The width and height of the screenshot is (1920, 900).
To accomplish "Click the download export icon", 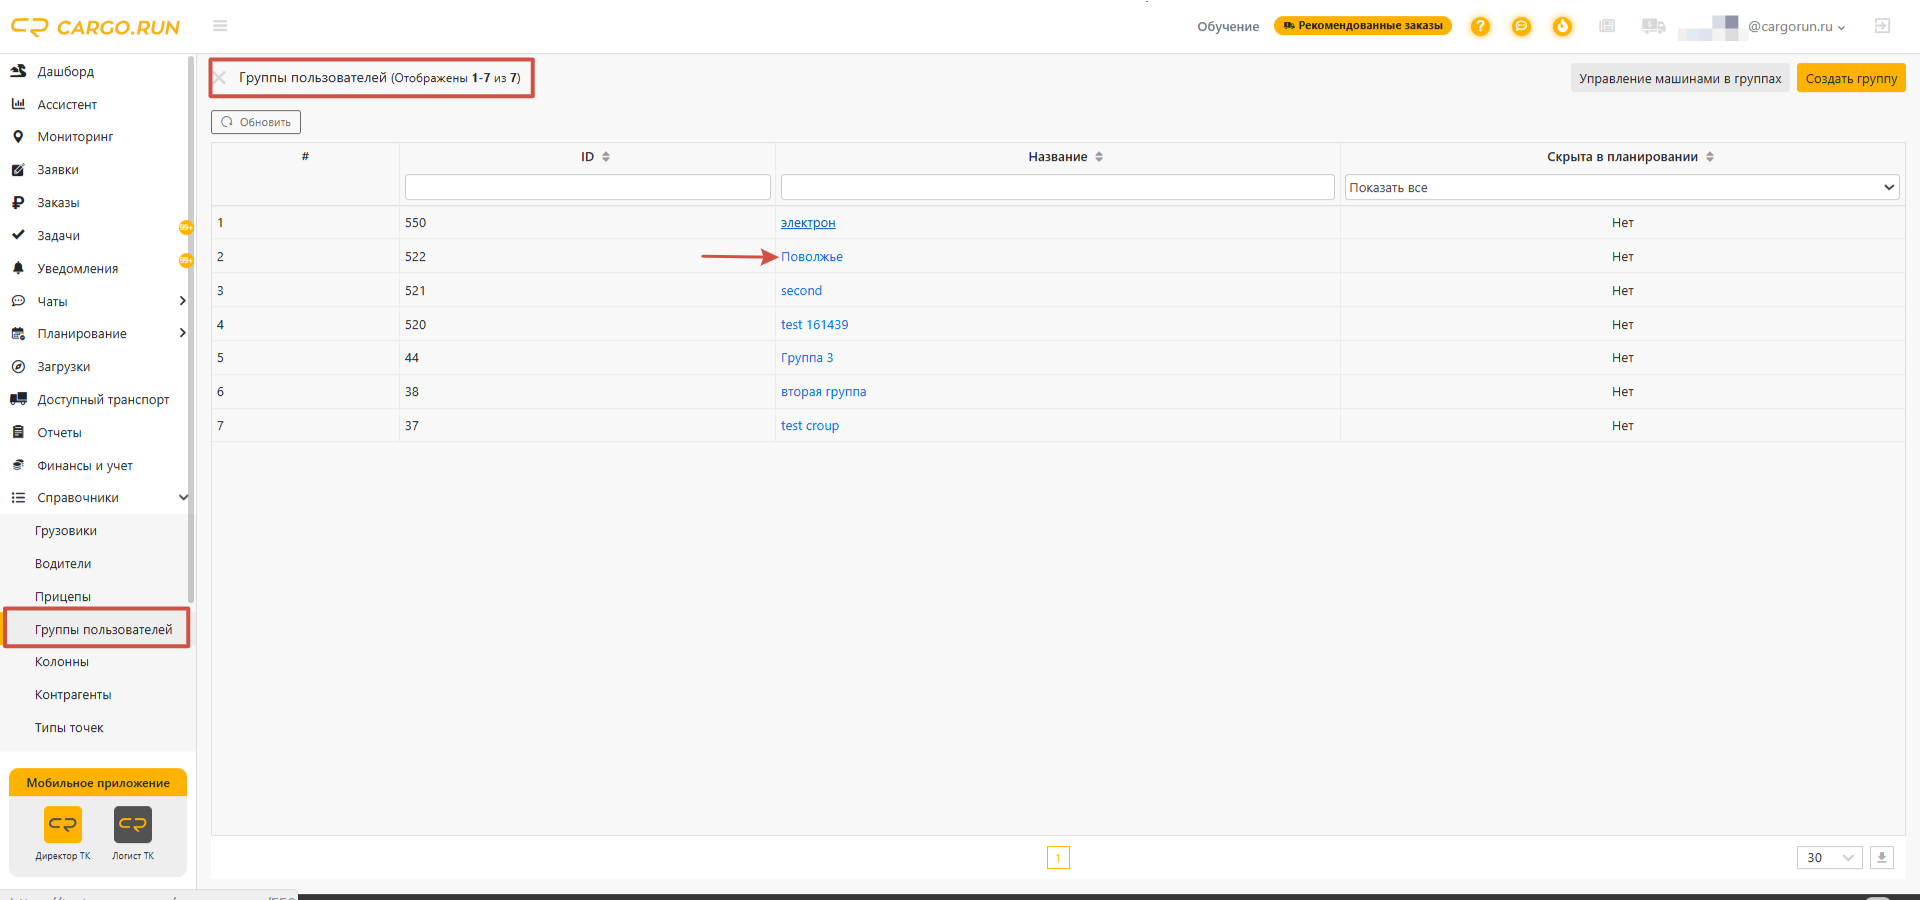I will point(1882,858).
